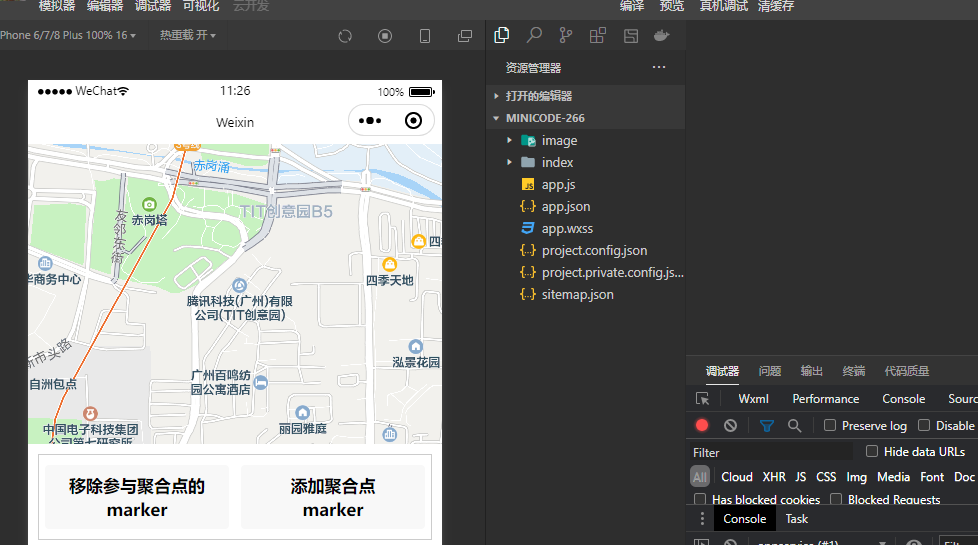The height and width of the screenshot is (545, 978).
Task: Open the 编辑器 menu item
Action: (105, 6)
